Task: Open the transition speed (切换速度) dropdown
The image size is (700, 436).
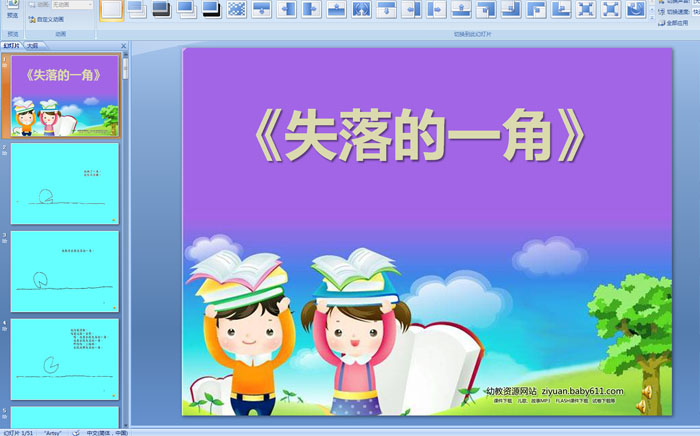Action: pyautogui.click(x=695, y=12)
